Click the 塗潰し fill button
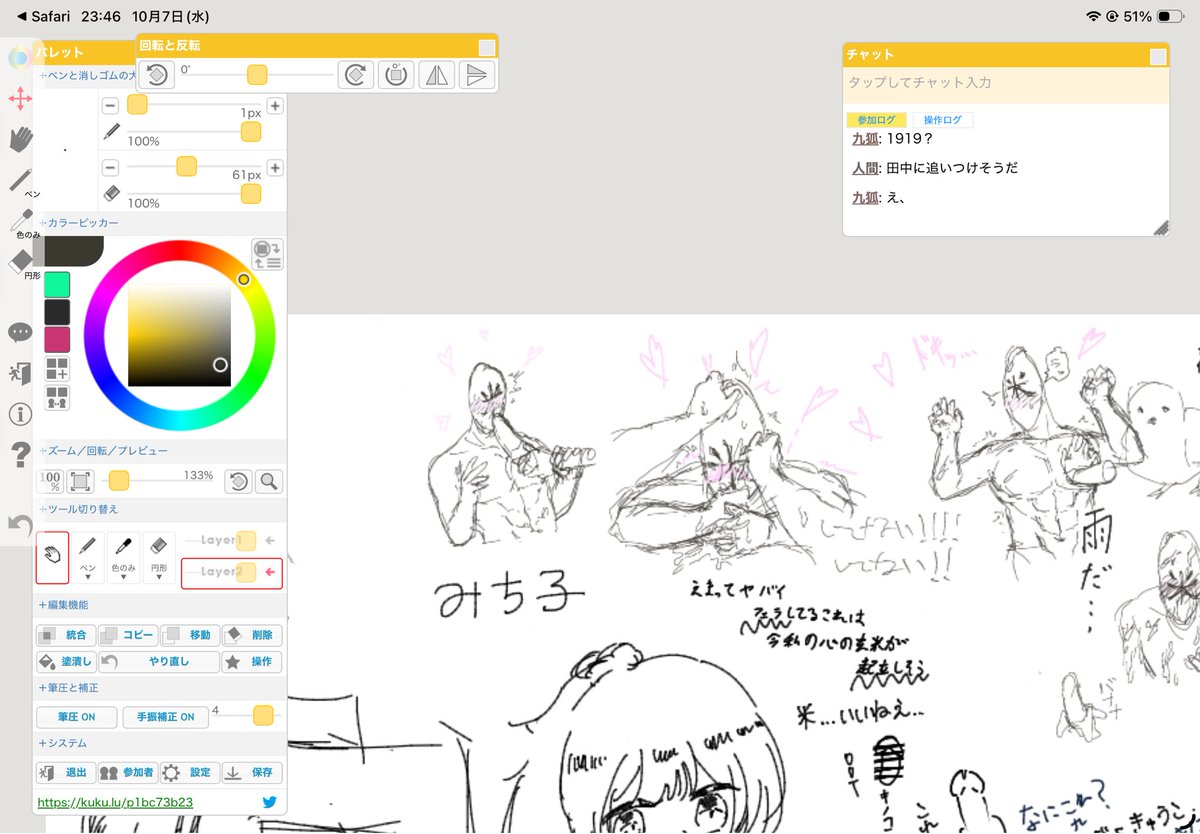Viewport: 1200px width, 834px height. 66,662
